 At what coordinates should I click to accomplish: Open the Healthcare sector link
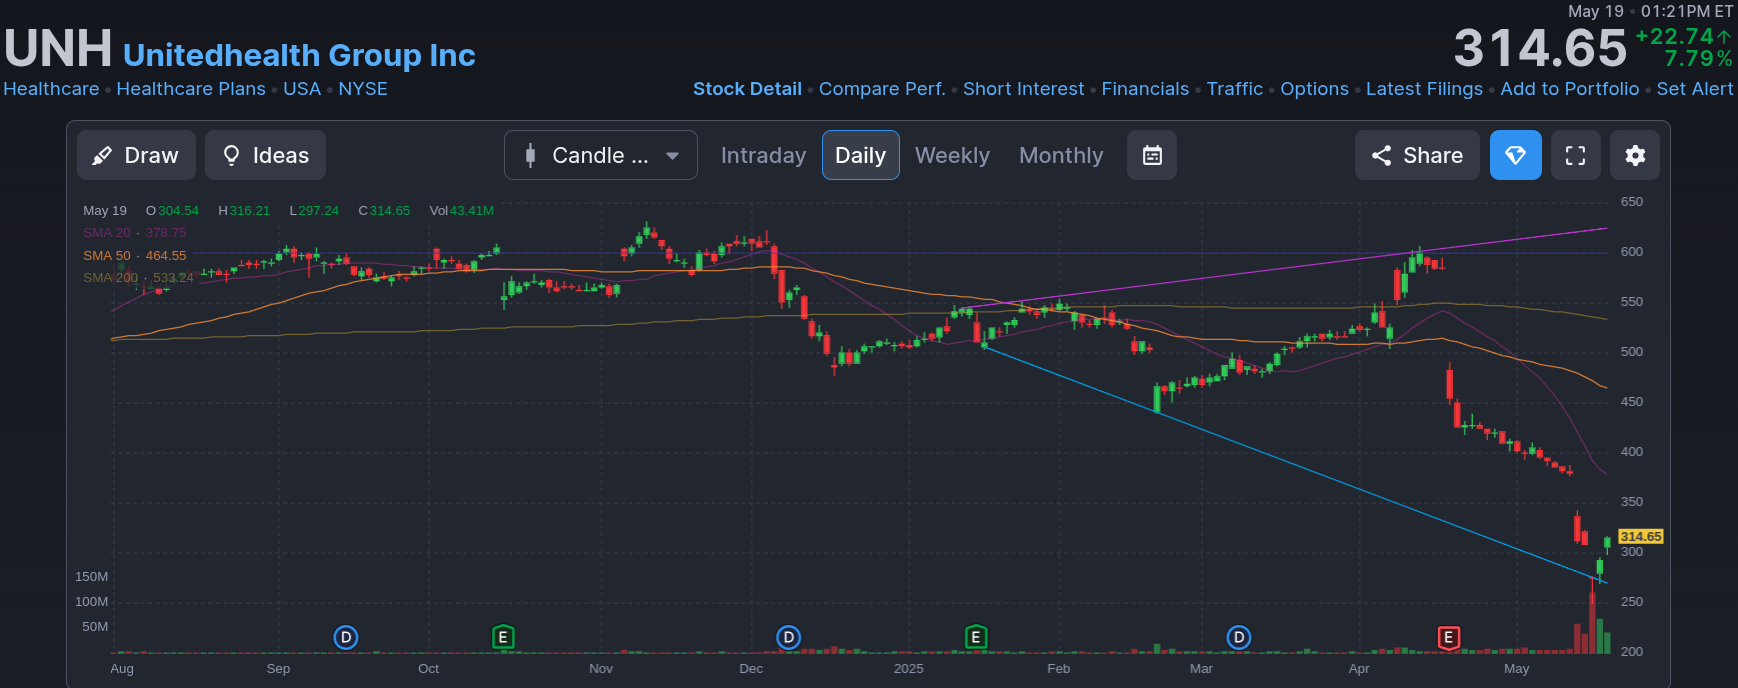(x=51, y=89)
